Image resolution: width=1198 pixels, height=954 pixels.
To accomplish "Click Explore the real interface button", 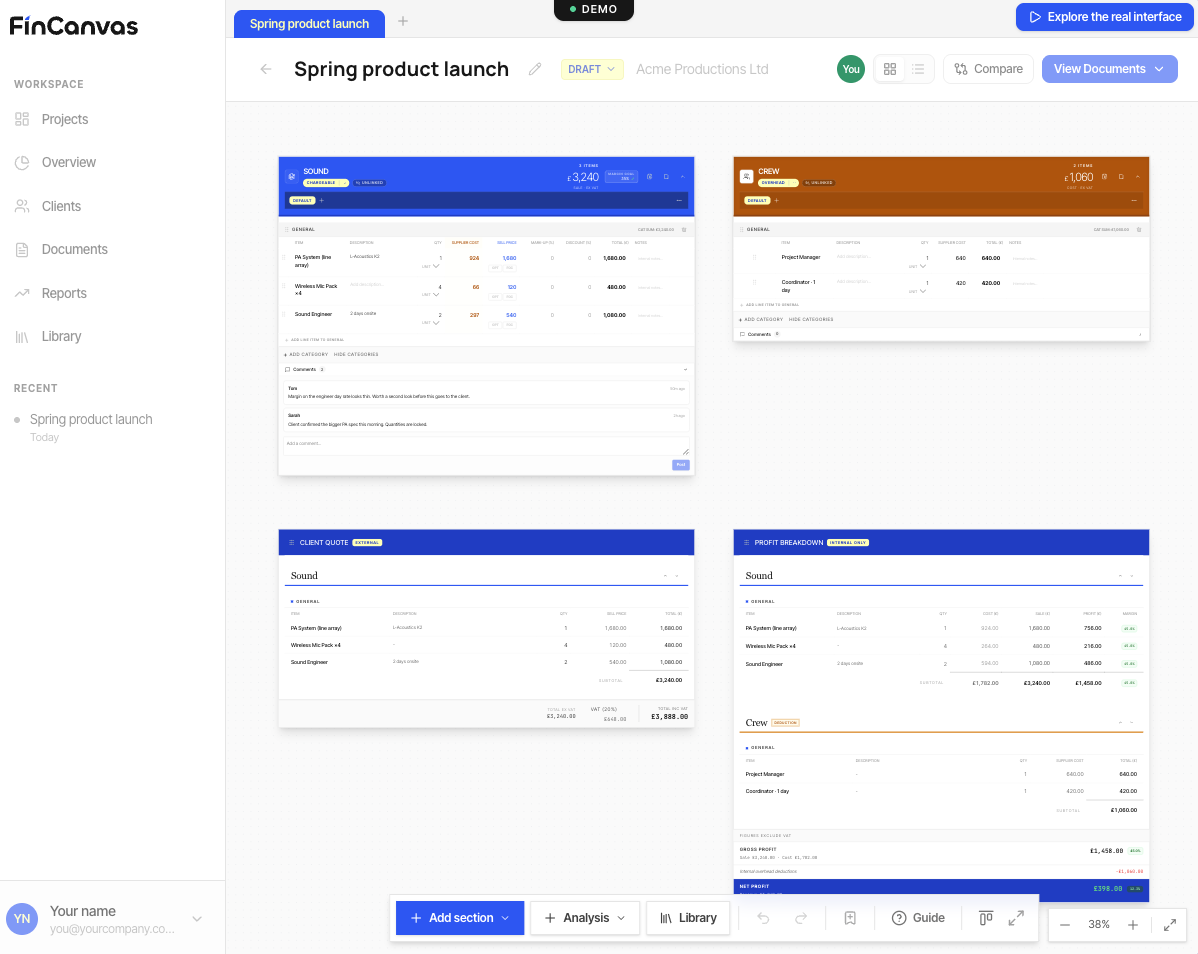I will pos(1105,17).
